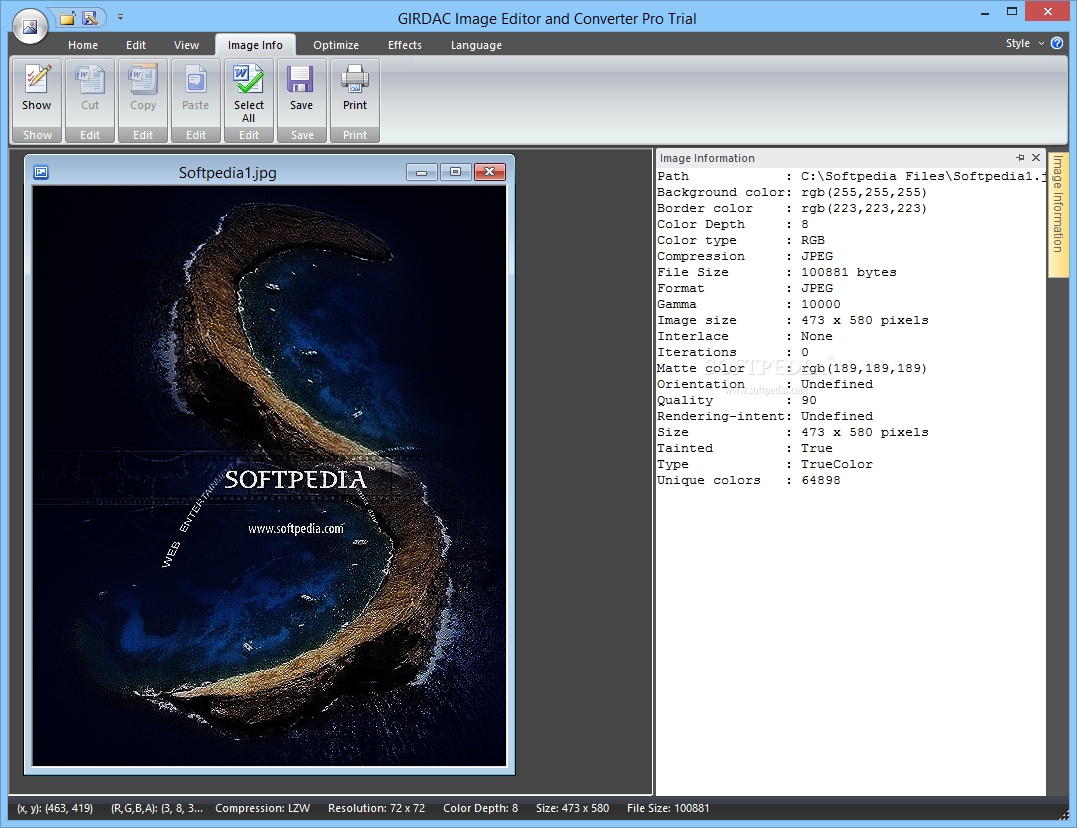Image resolution: width=1077 pixels, height=828 pixels.
Task: Click the main window resize grip
Action: click(1064, 815)
